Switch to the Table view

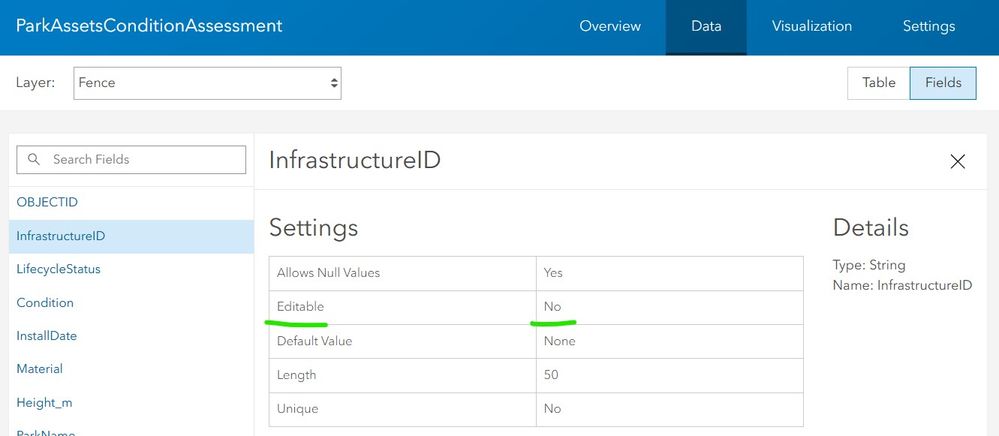click(878, 83)
